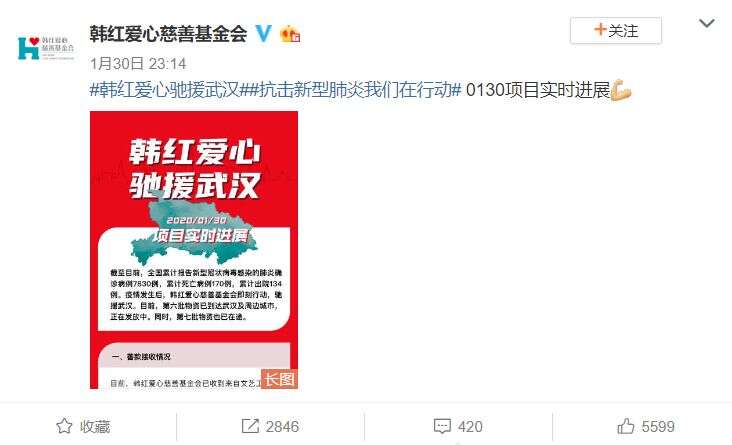The width and height of the screenshot is (732, 445).
Task: Open the post timestamp 1月30日 23:14
Action: (138, 64)
